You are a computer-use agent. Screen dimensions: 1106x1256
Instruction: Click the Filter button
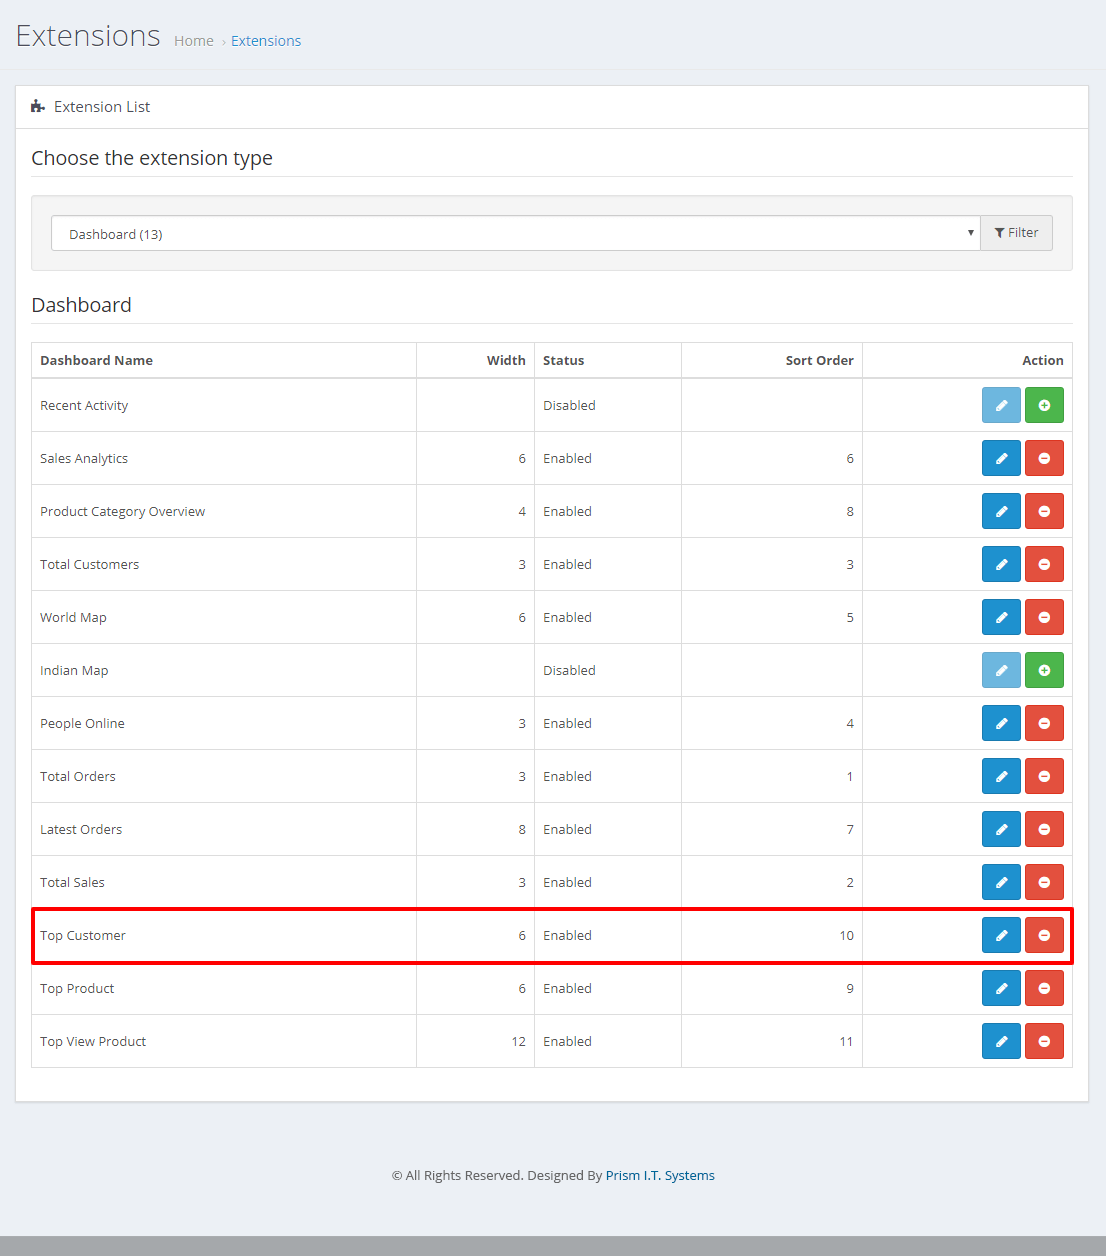(1016, 232)
